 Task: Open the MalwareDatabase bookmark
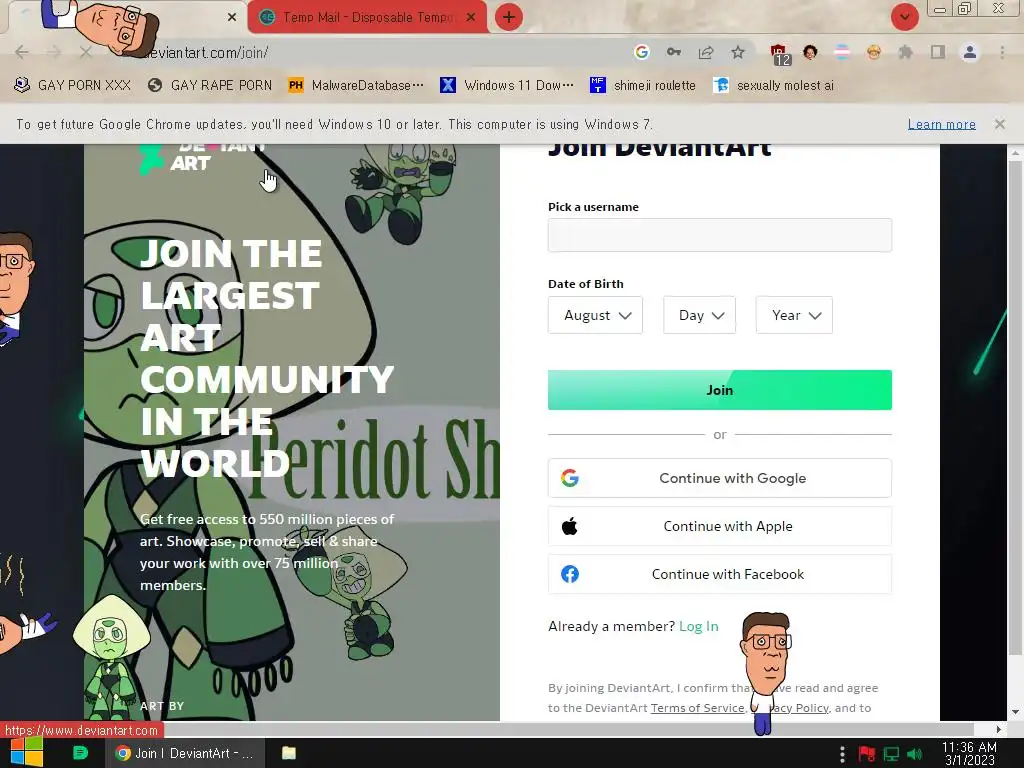(x=356, y=85)
